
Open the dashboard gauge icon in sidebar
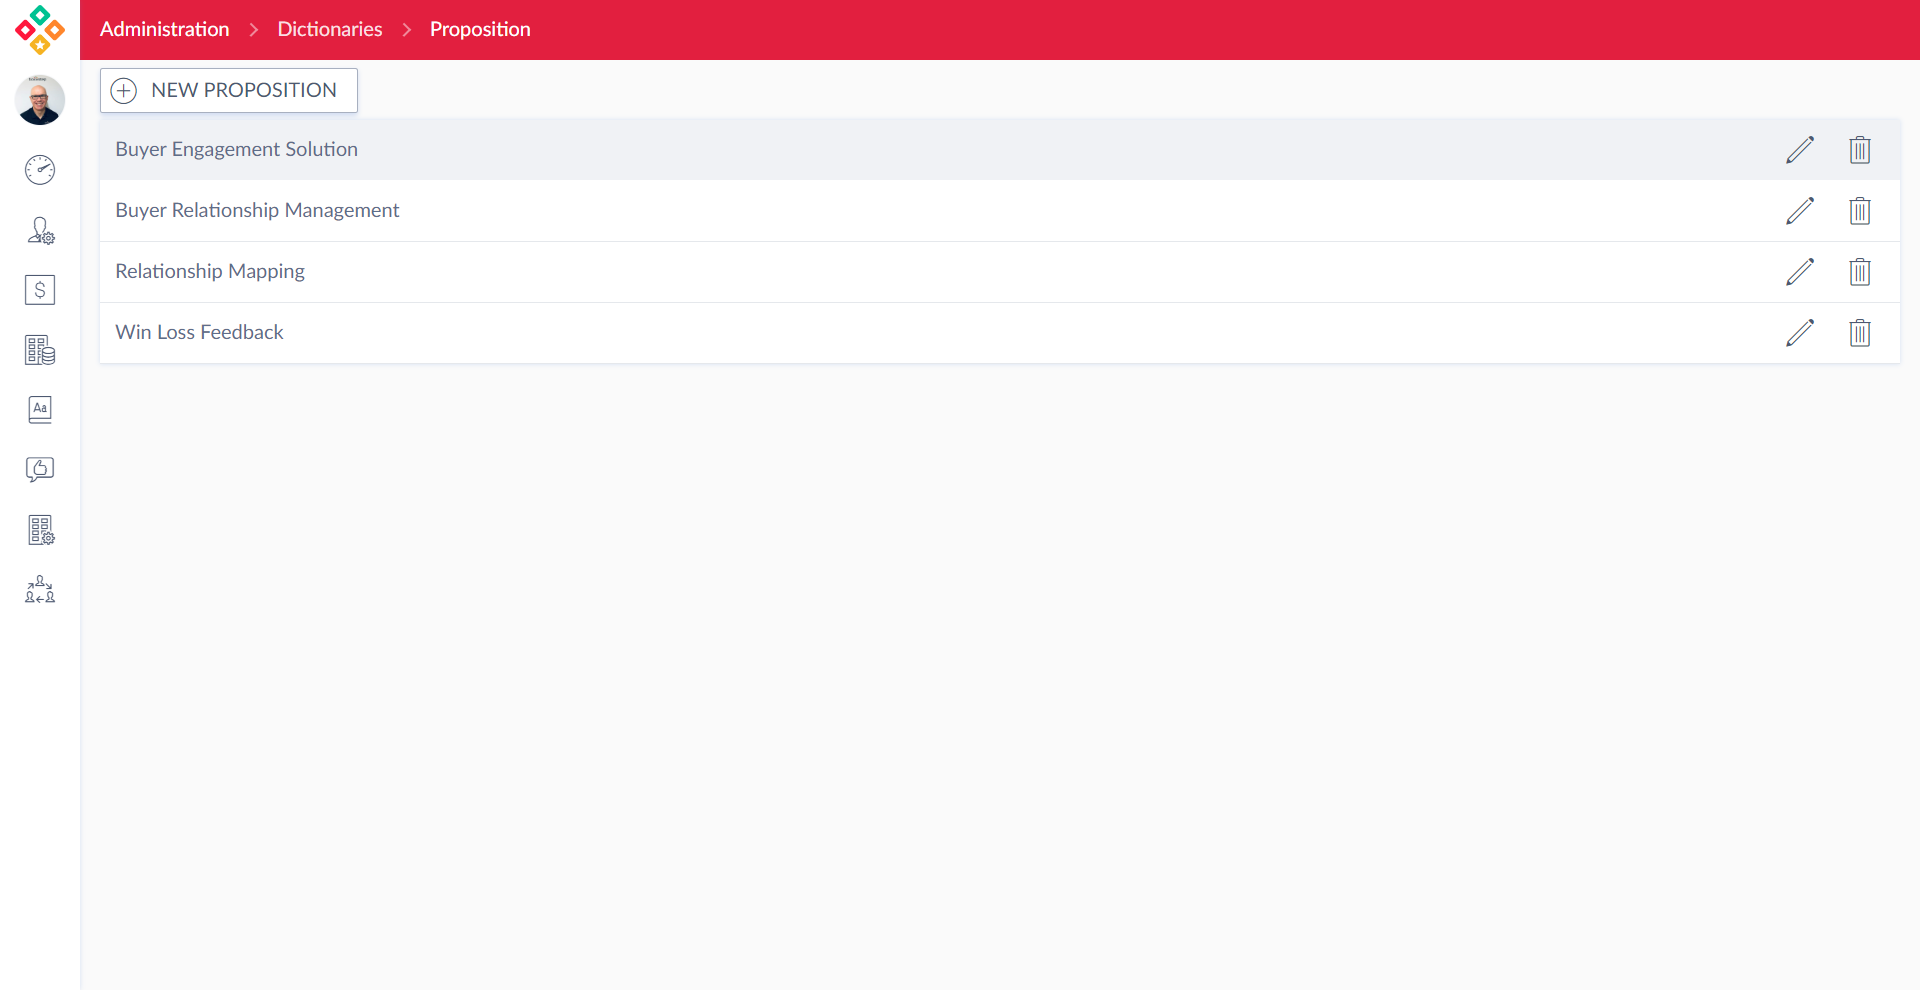coord(40,170)
